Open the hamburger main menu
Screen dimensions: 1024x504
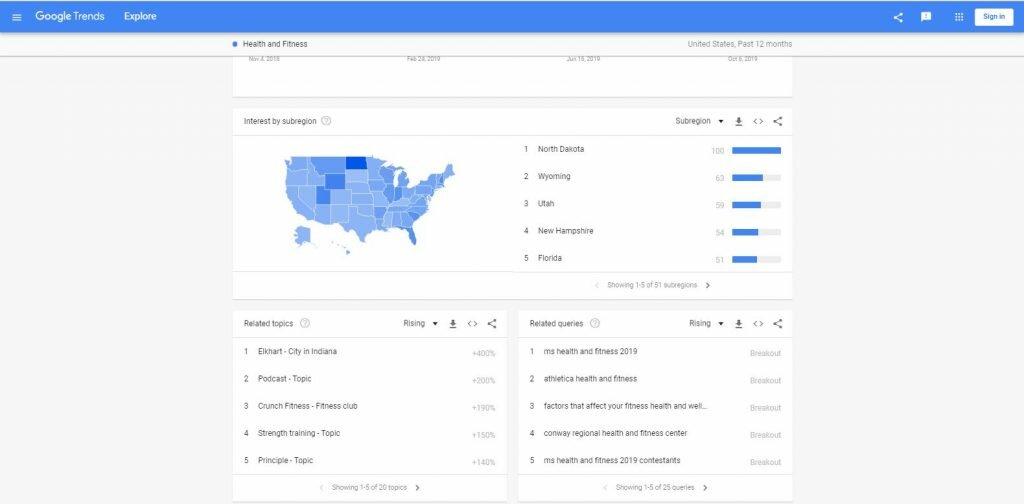coord(17,17)
